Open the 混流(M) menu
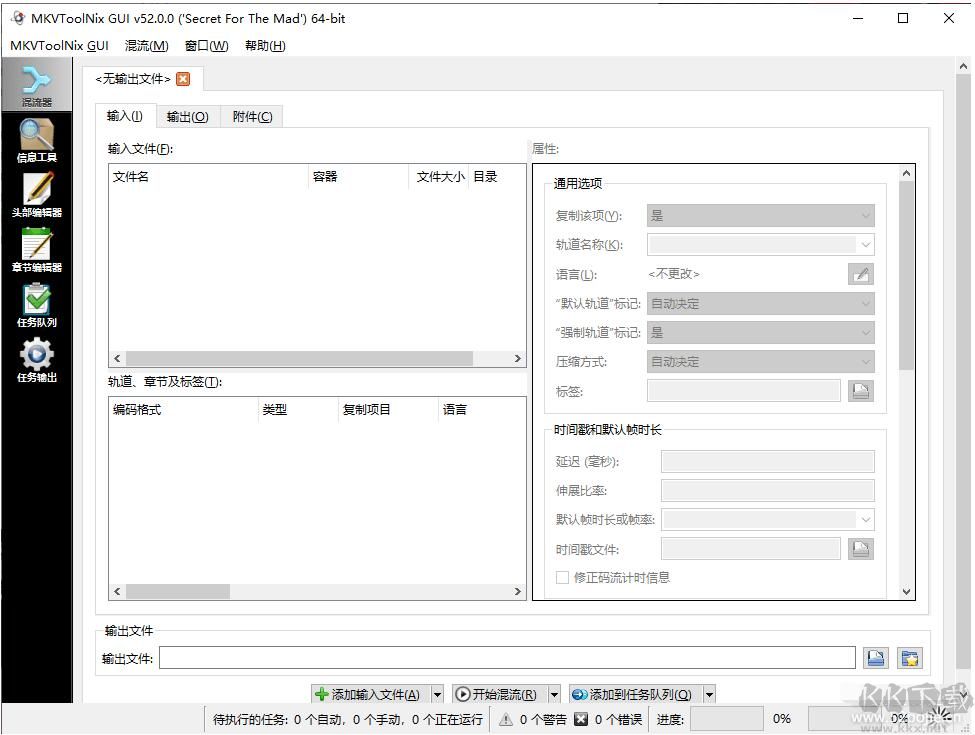The width and height of the screenshot is (975, 735). pos(145,45)
